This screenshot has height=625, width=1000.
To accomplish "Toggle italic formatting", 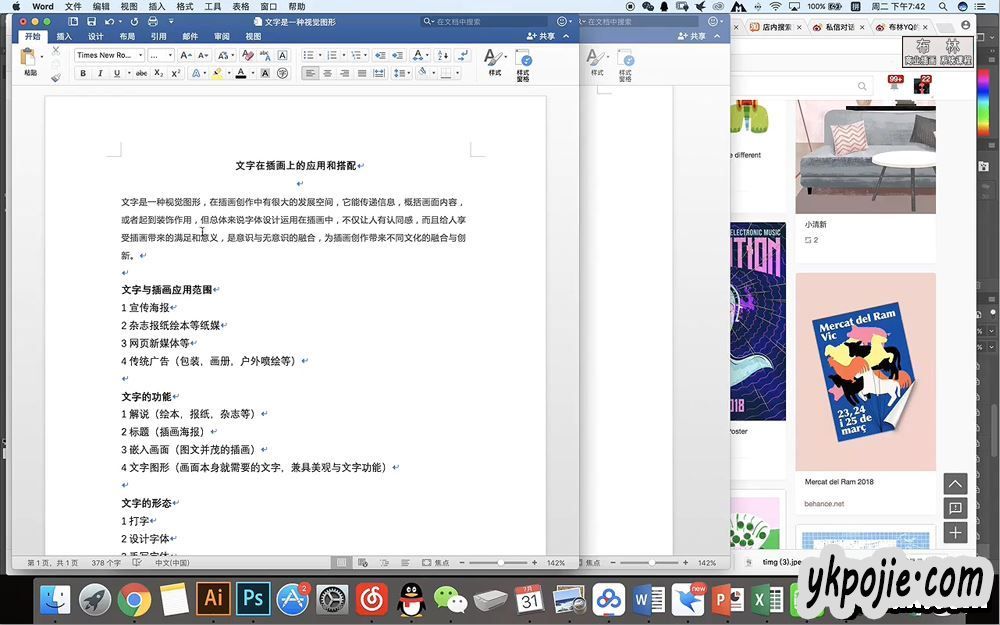I will click(99, 73).
